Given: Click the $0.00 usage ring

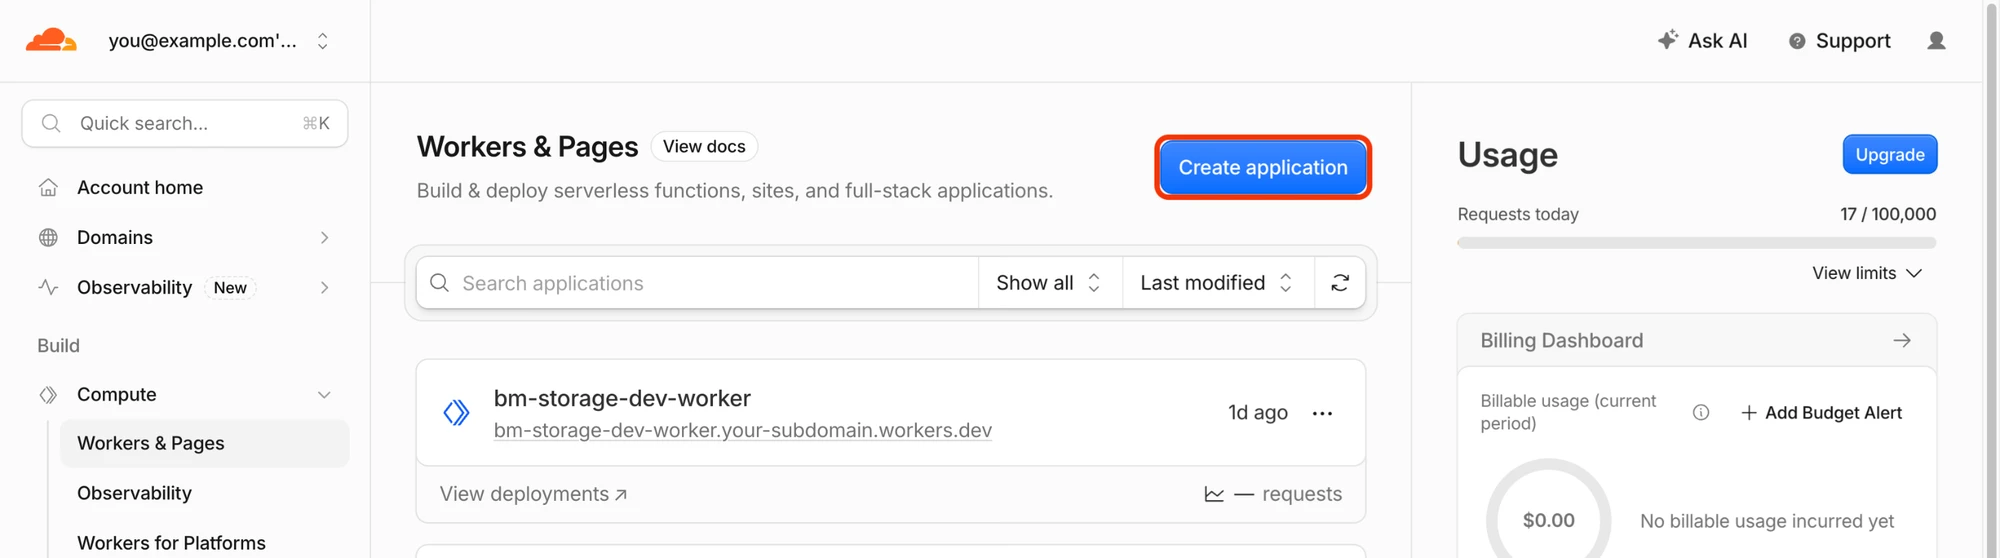Looking at the screenshot, I should coord(1548,518).
